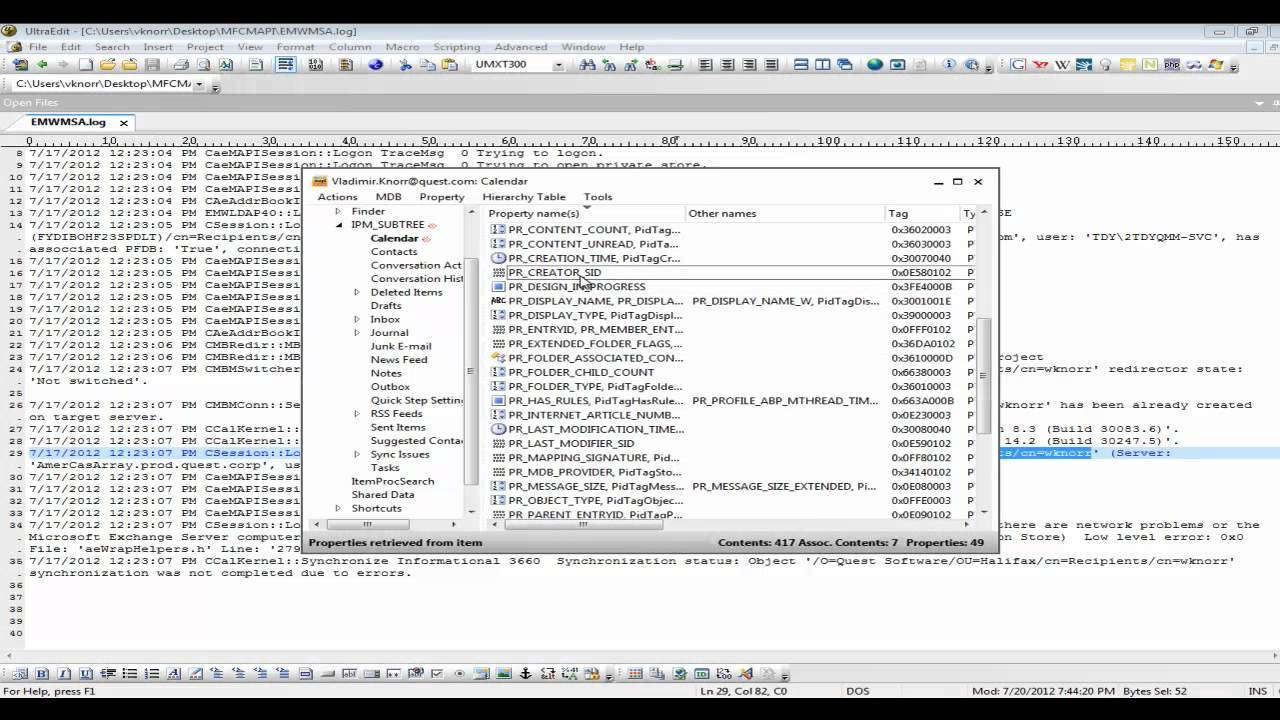The image size is (1280, 720).
Task: Open the File menu in UltraEdit
Action: coord(38,47)
